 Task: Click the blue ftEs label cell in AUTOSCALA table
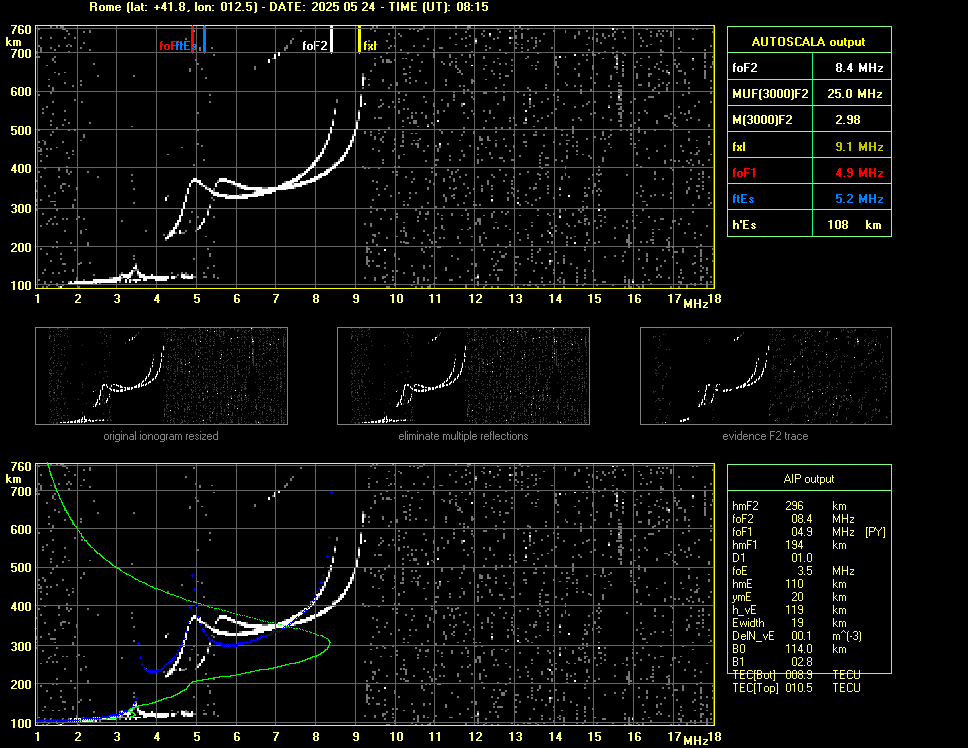(x=770, y=199)
